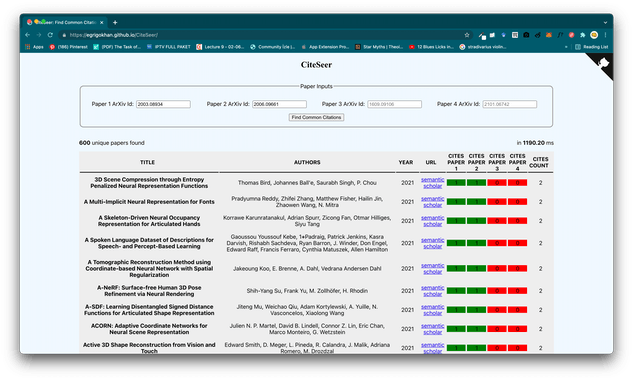The image size is (633, 380).
Task: Click the lock icon in address bar
Action: pos(64,35)
